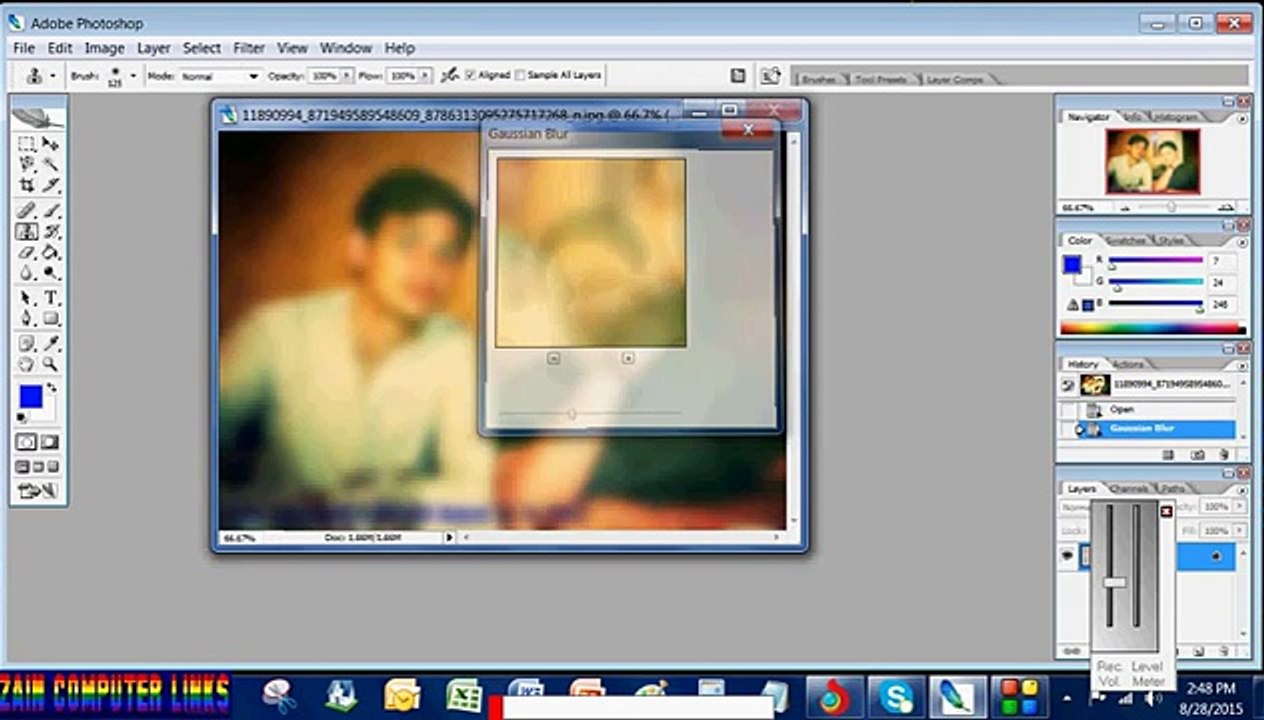The image size is (1264, 720).
Task: Switch to the Channels tab
Action: pyautogui.click(x=1129, y=489)
